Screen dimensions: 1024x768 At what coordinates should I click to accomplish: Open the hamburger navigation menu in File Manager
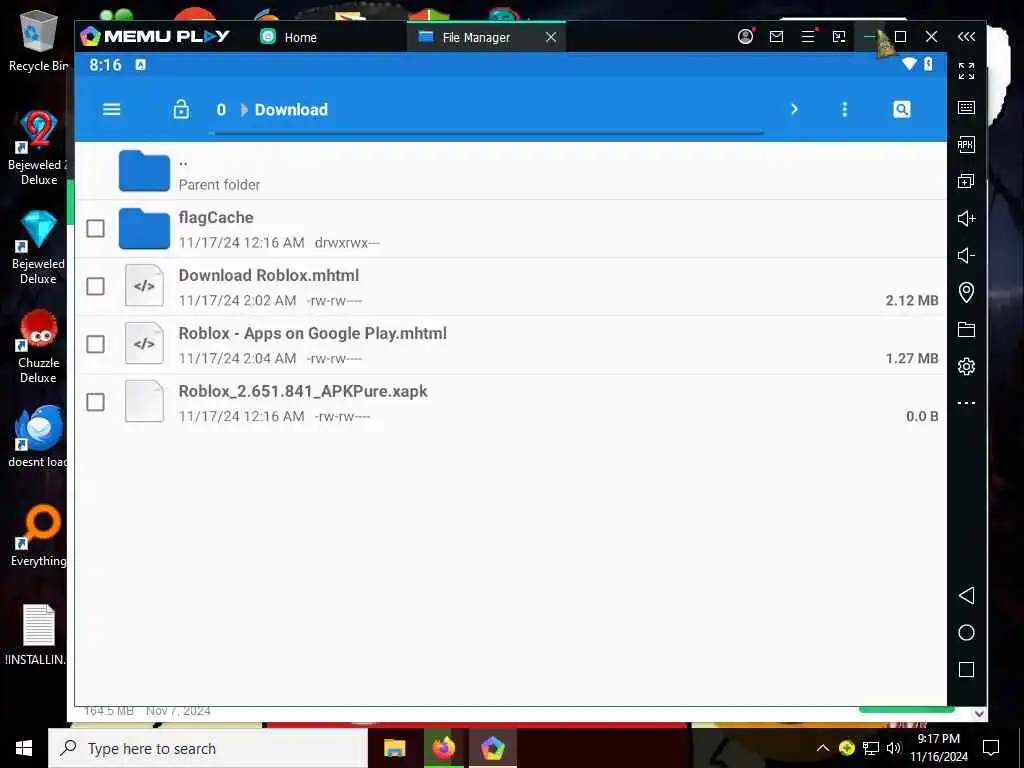tap(112, 109)
